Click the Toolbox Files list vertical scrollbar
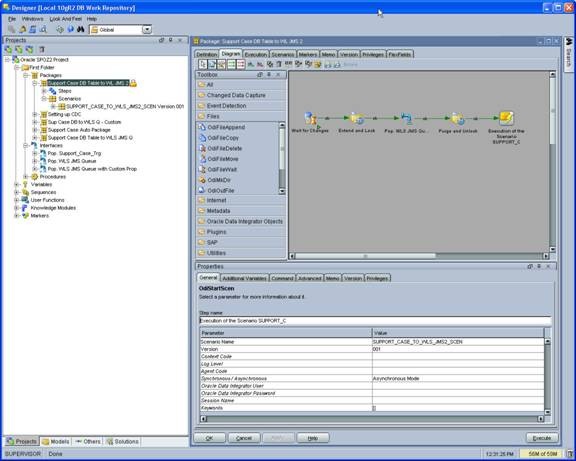Screen dimensions: 576x461 [282, 158]
